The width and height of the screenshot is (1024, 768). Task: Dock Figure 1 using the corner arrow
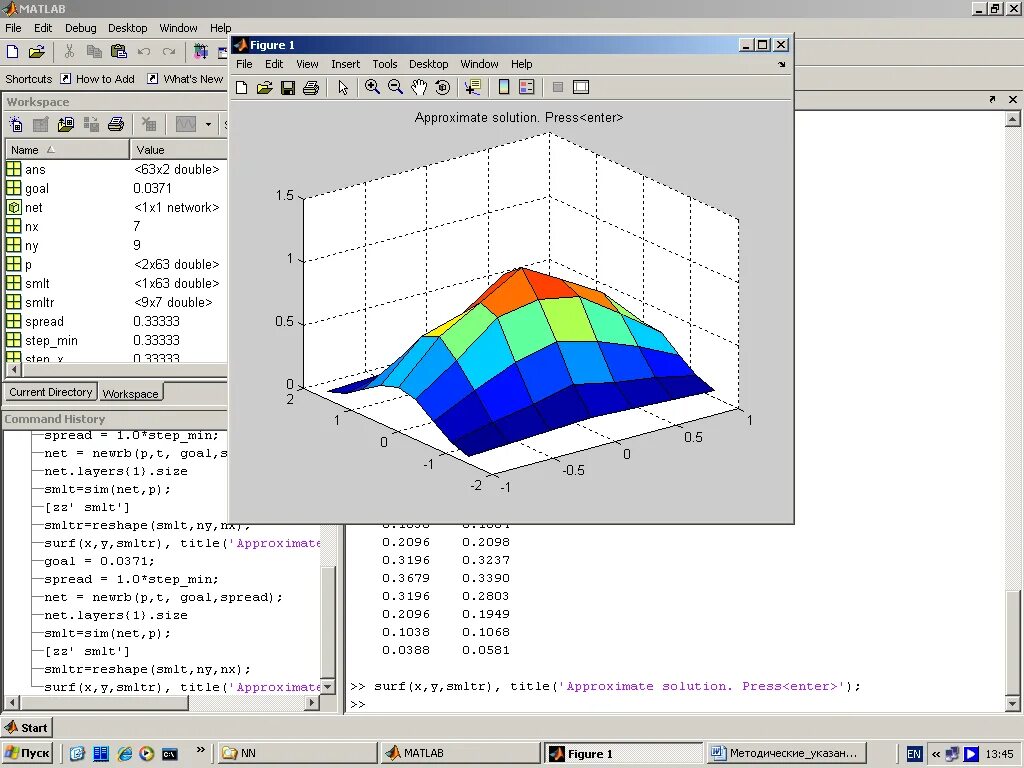pyautogui.click(x=782, y=64)
